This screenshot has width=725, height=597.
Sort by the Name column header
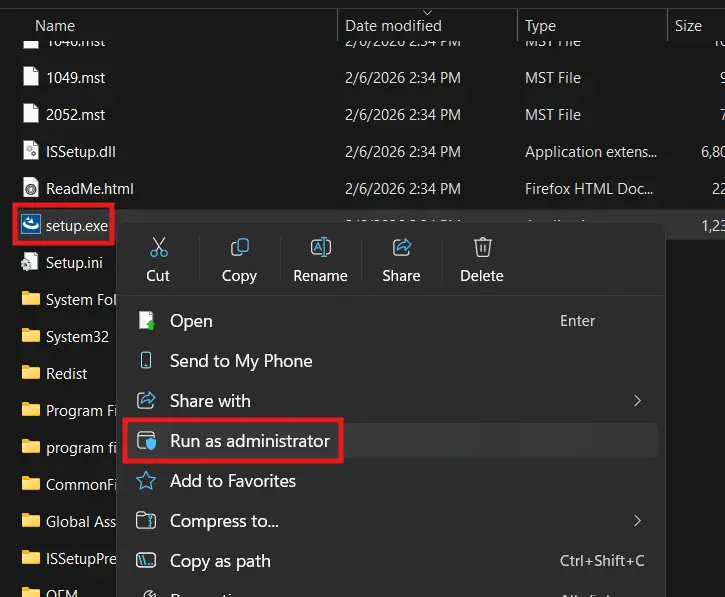point(55,25)
